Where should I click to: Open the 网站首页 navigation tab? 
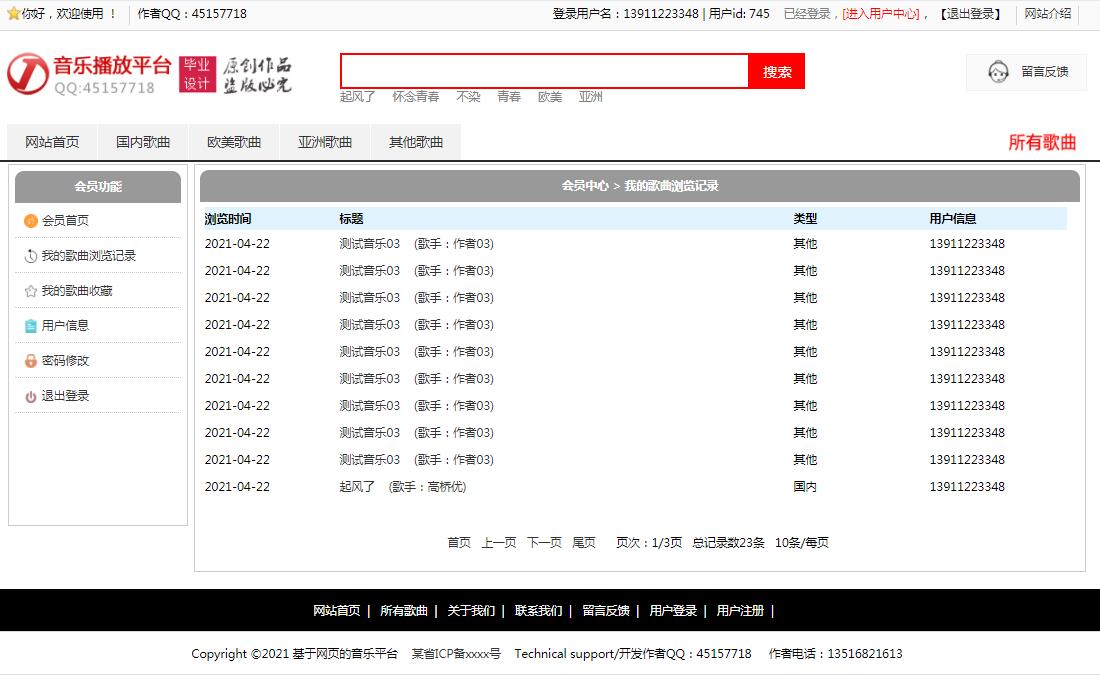[x=53, y=142]
